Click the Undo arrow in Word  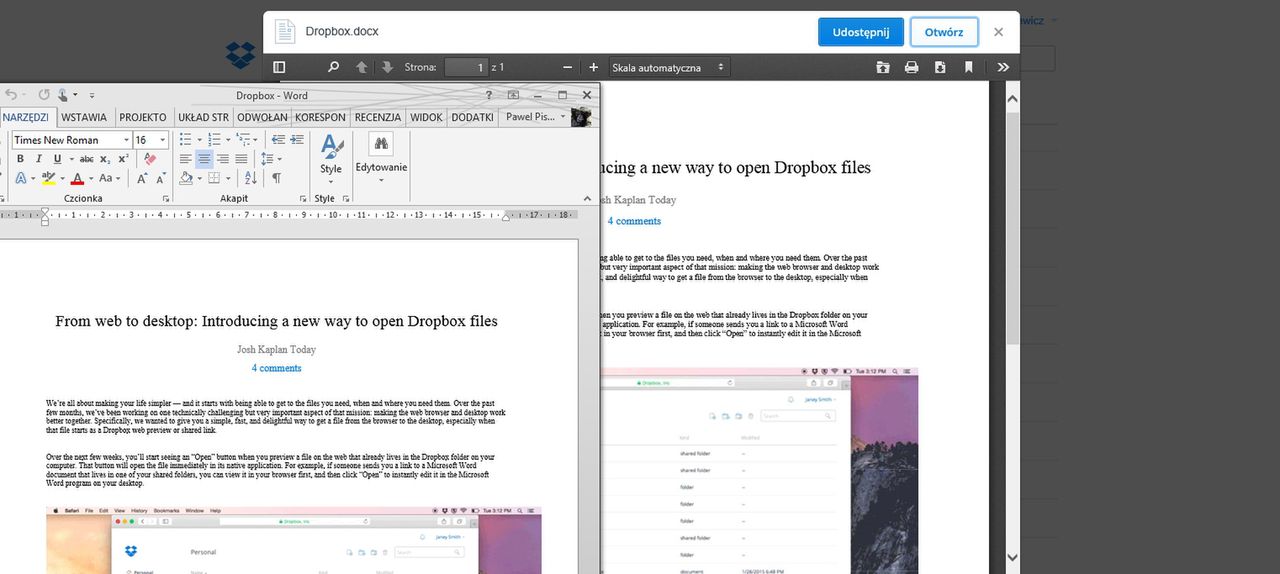click(x=11, y=95)
